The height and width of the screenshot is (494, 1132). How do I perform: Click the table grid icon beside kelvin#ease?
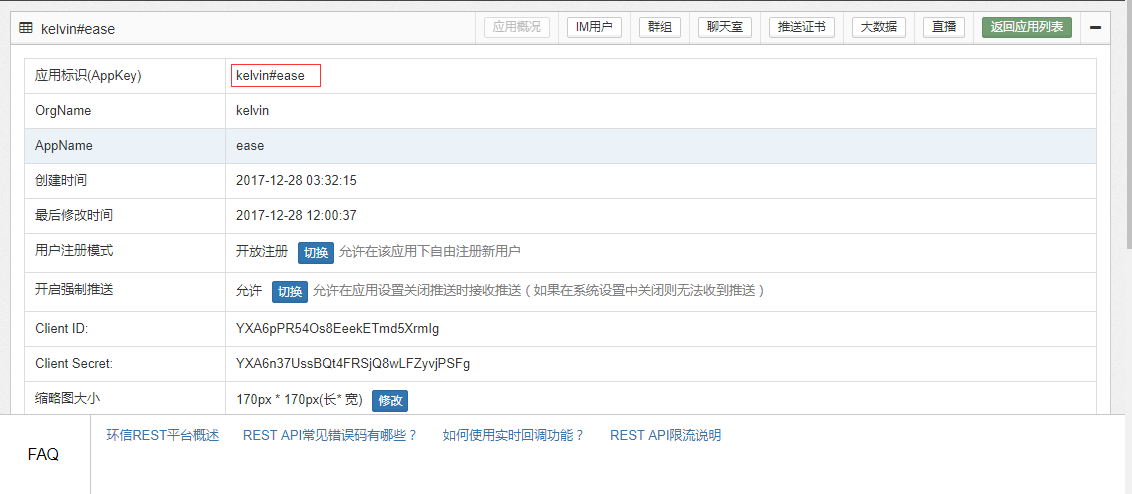25,28
